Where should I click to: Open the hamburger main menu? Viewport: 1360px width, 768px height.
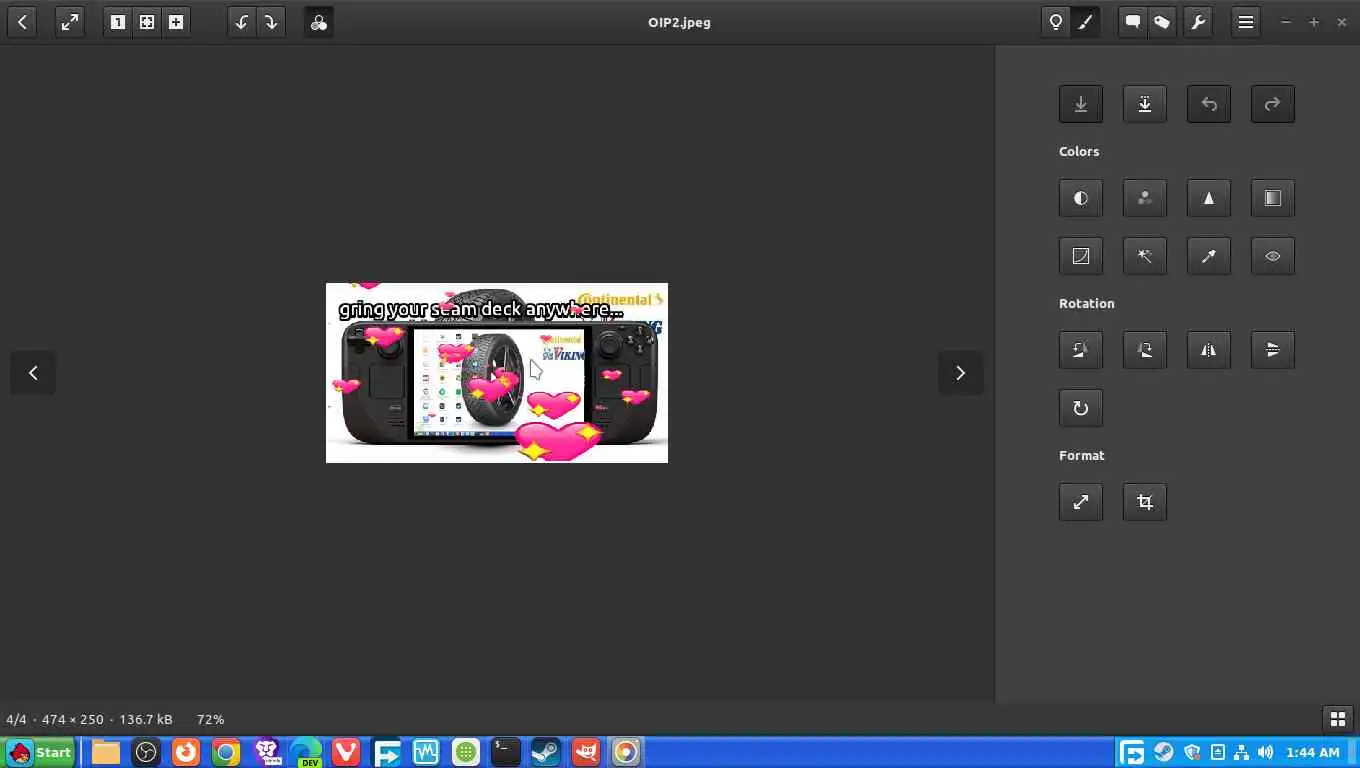(1246, 22)
